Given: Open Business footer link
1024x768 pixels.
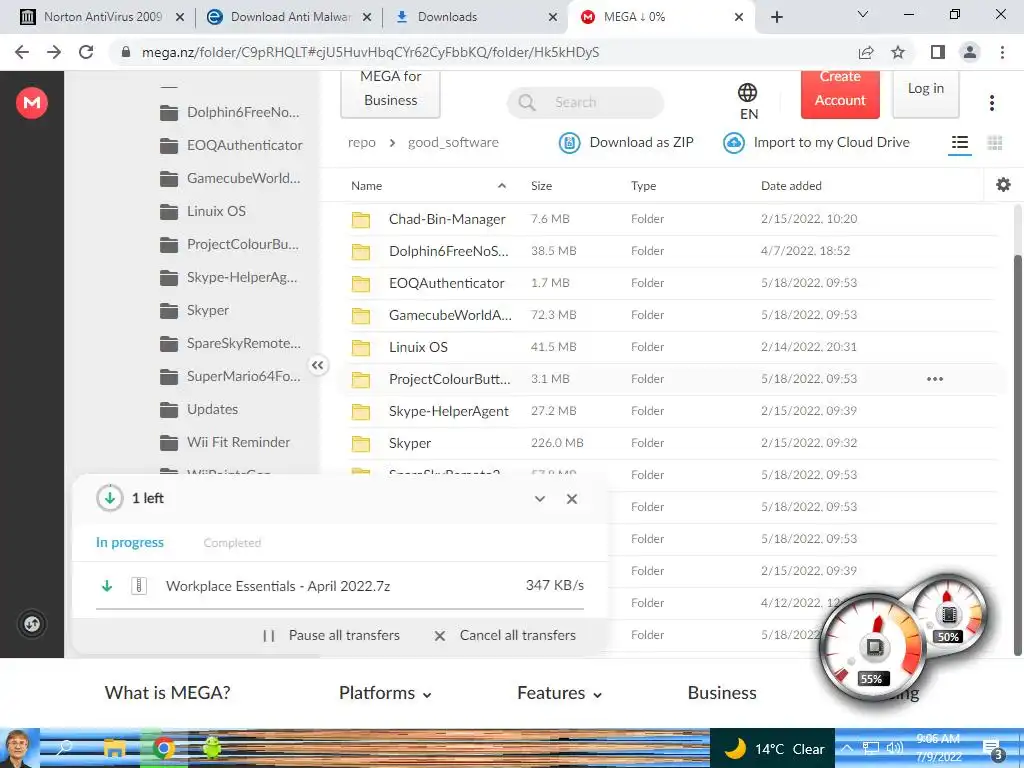Looking at the screenshot, I should tap(722, 693).
